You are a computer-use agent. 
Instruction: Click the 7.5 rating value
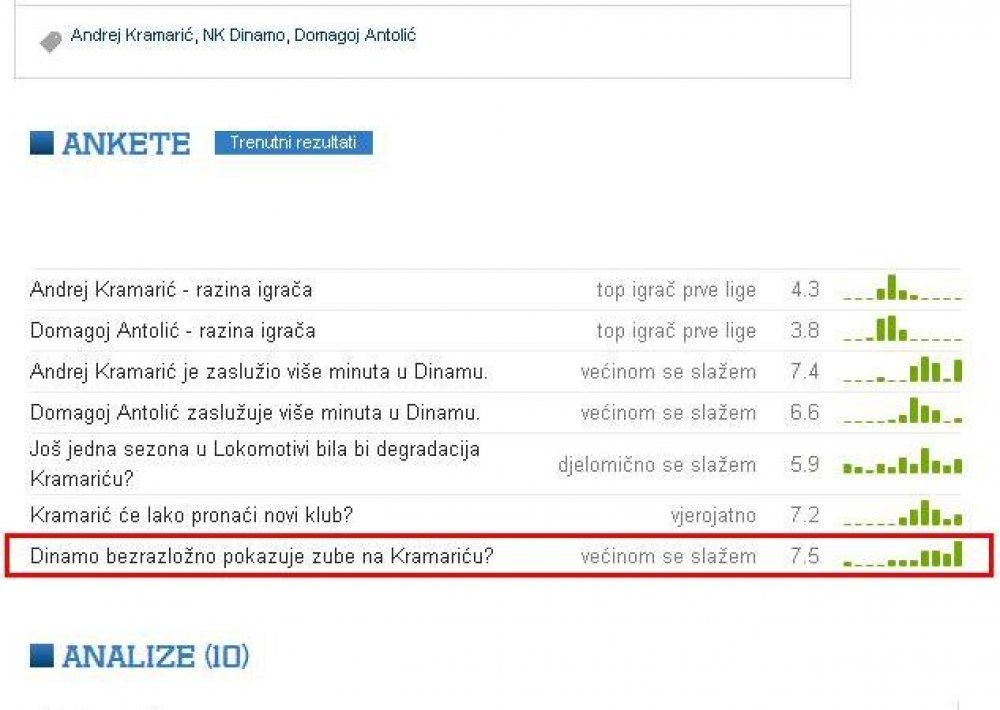pos(805,556)
